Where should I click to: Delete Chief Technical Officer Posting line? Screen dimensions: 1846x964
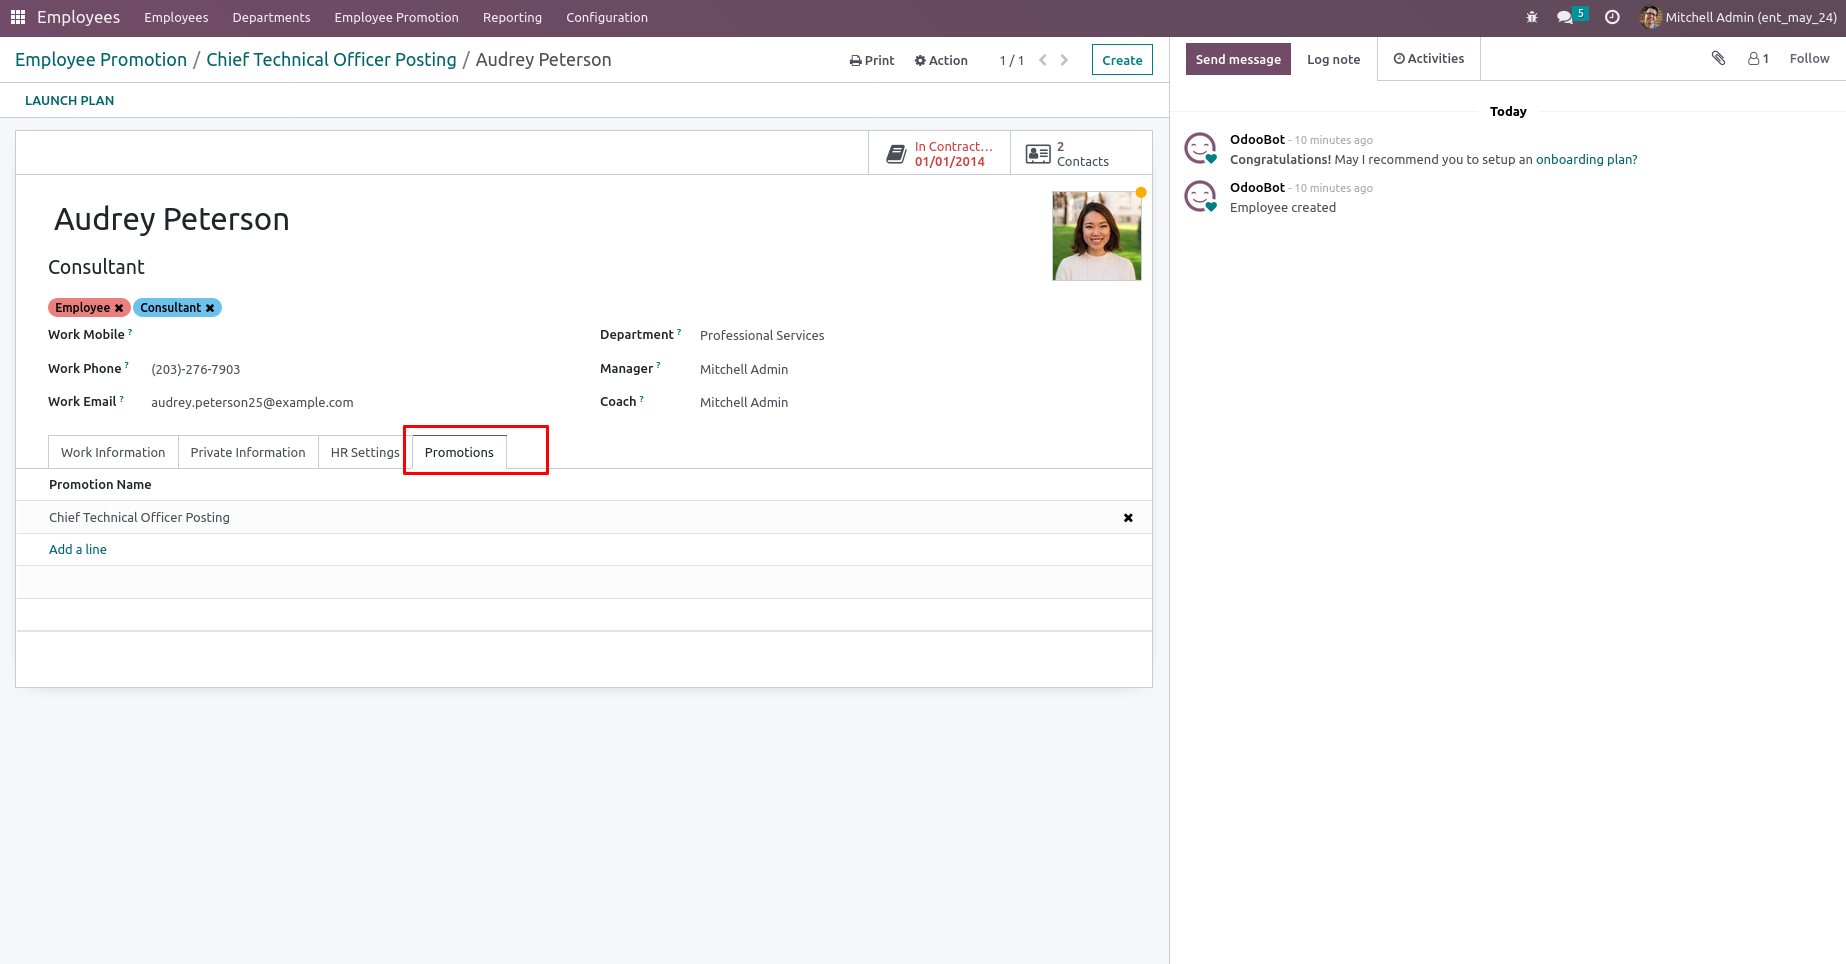coord(1128,518)
